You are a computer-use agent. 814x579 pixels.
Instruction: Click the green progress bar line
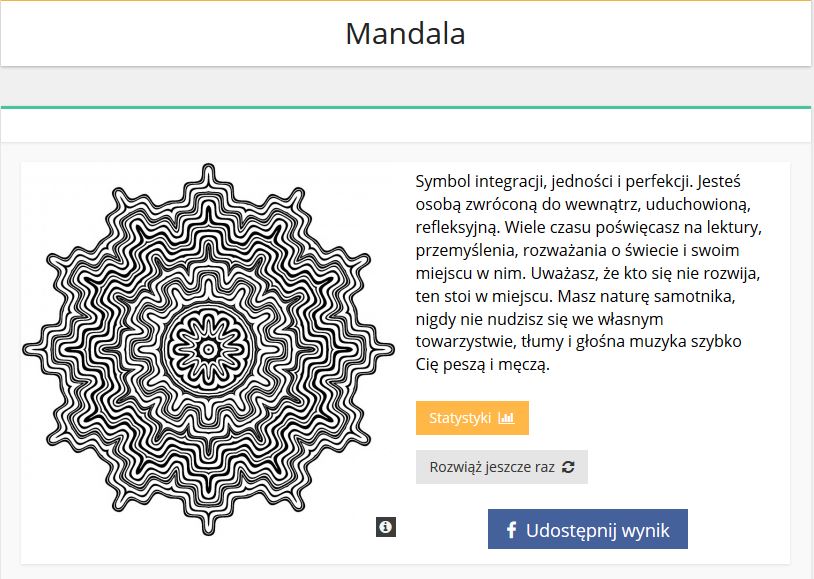tap(405, 106)
